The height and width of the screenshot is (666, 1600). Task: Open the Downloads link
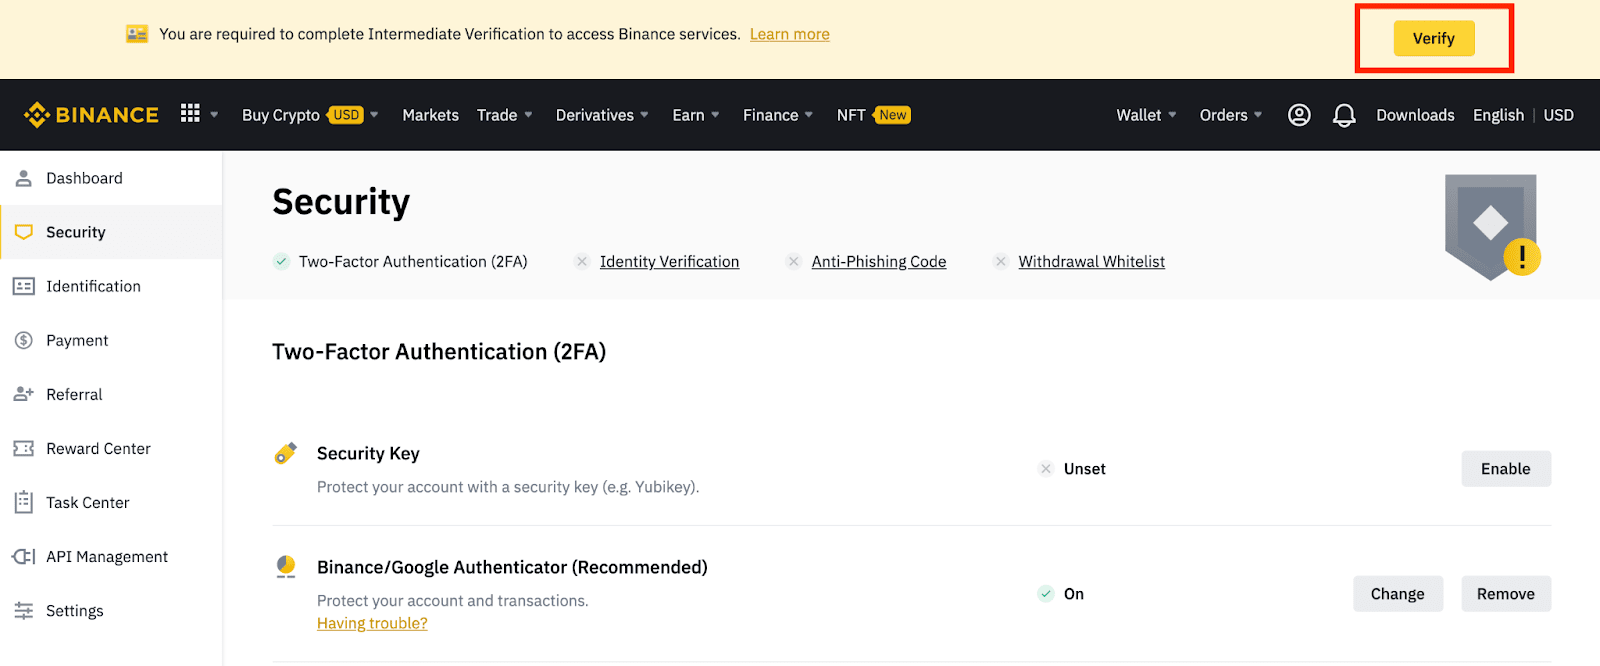coord(1415,115)
